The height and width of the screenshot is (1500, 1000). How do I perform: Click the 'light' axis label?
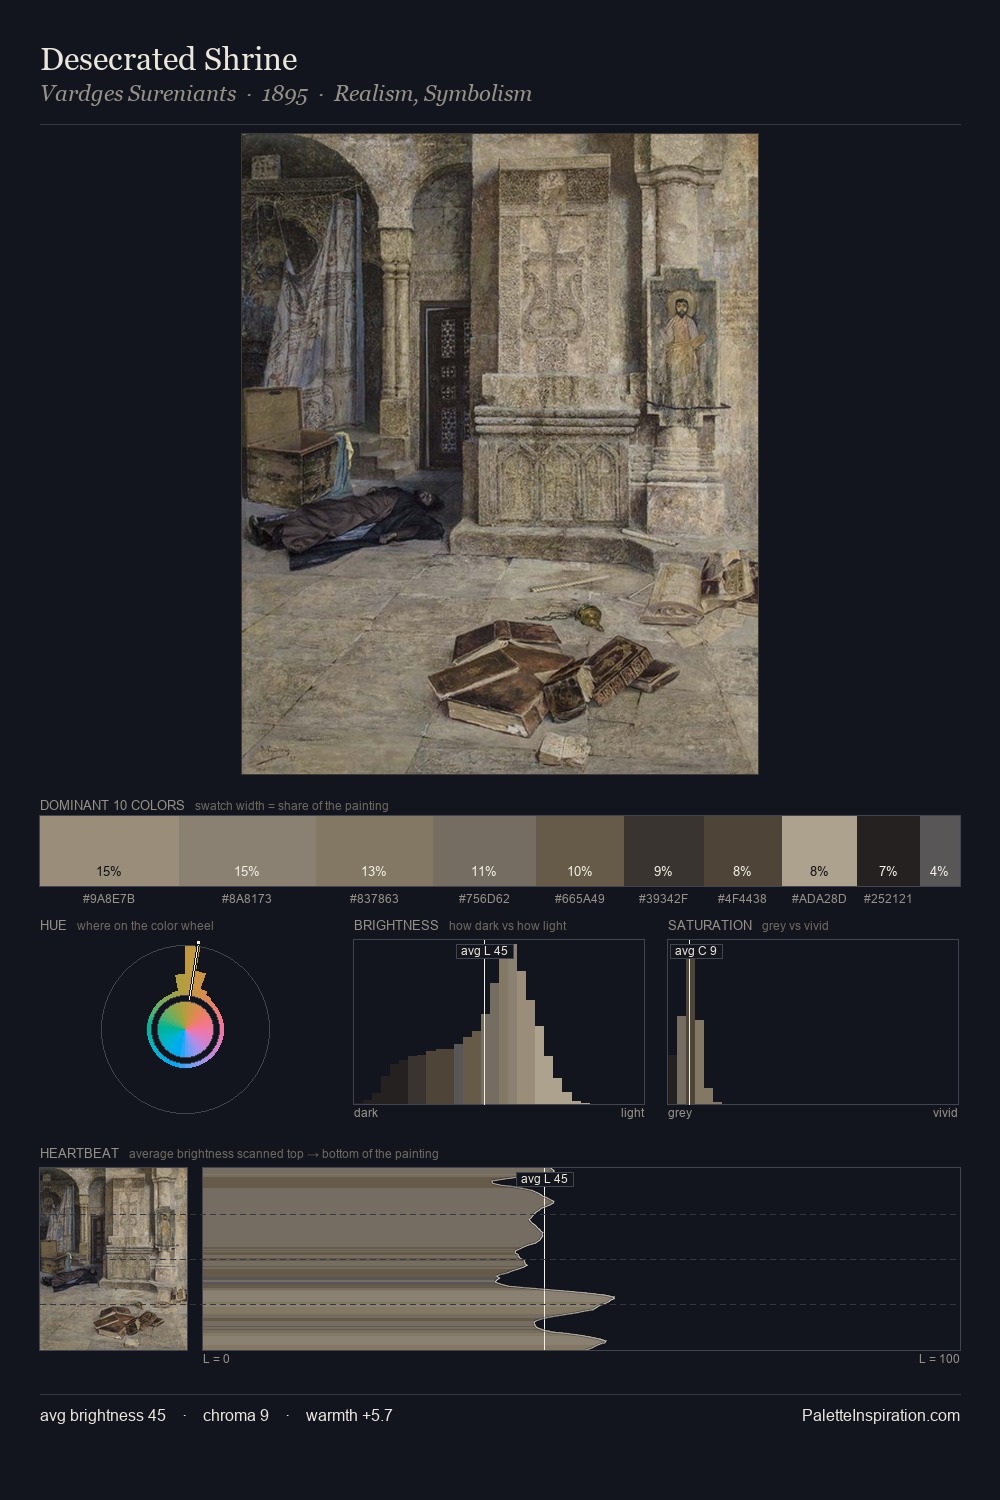tap(633, 1113)
